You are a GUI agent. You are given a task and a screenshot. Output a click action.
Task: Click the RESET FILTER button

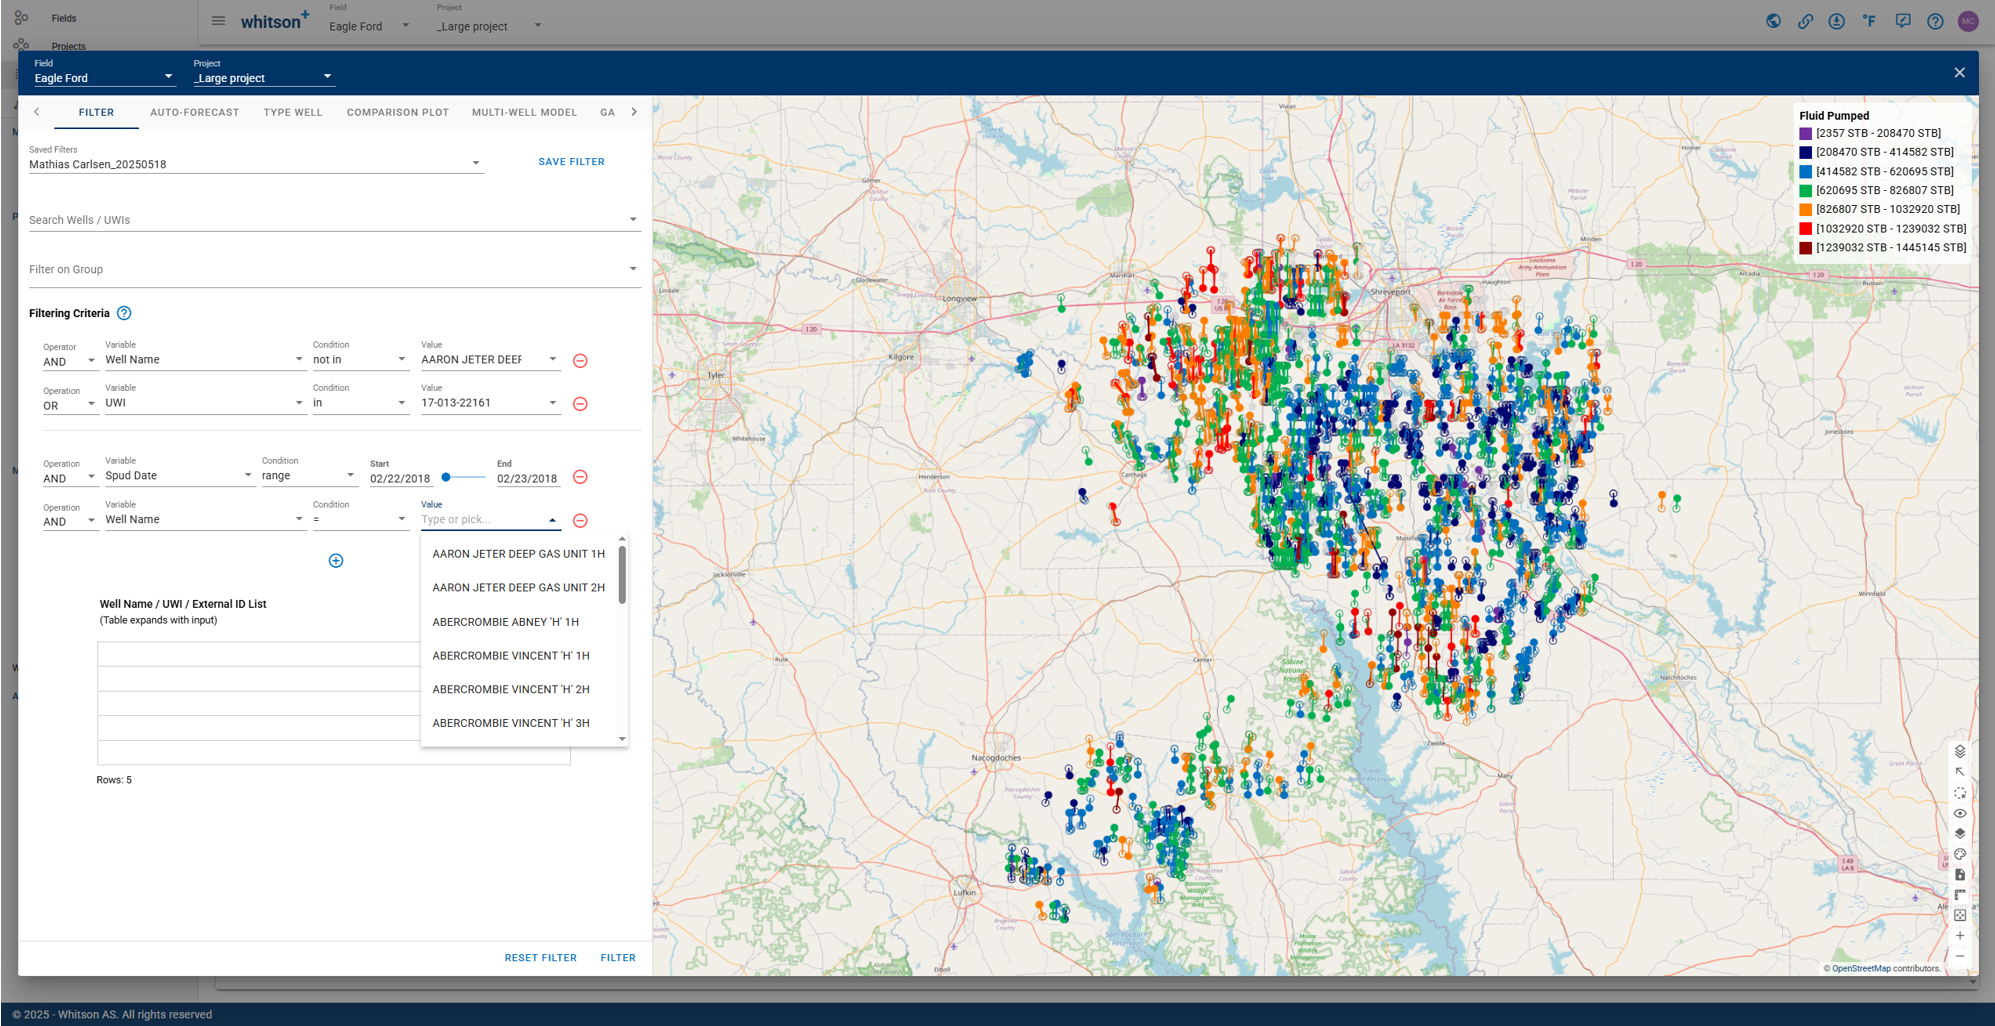[540, 958]
